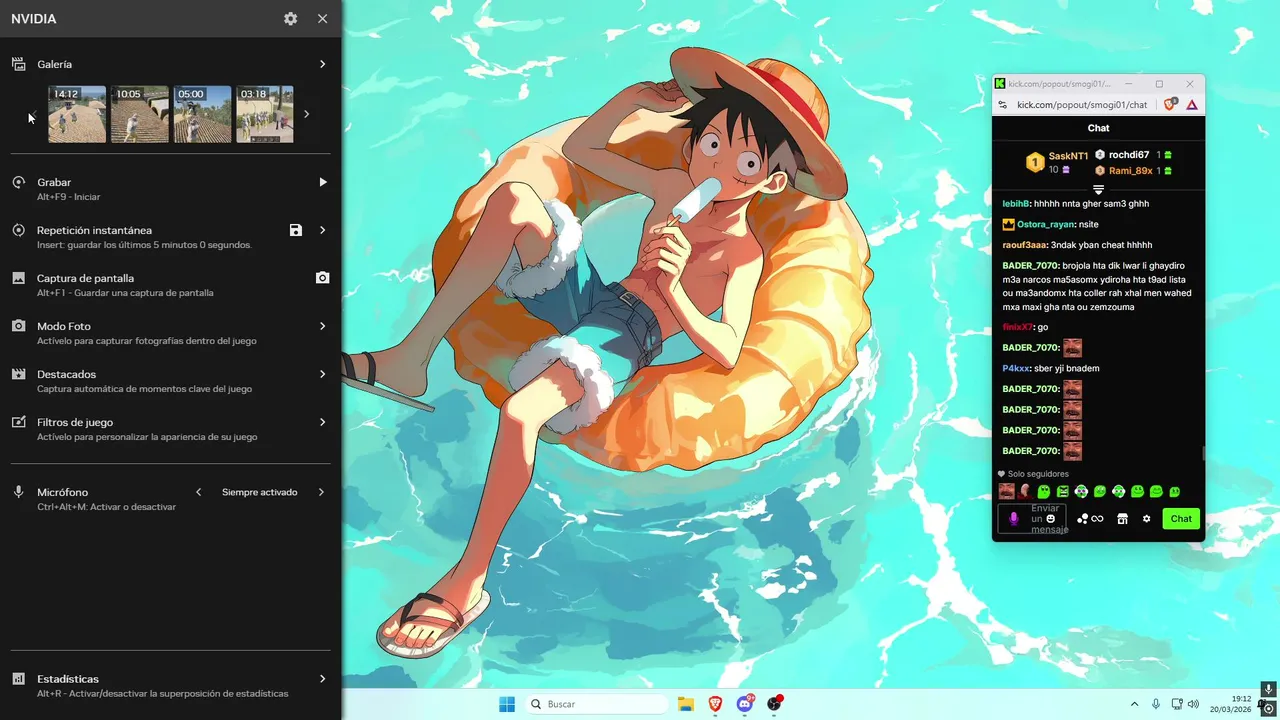This screenshot has height=720, width=1280.
Task: Open Kick chat settings gear
Action: tap(1147, 519)
